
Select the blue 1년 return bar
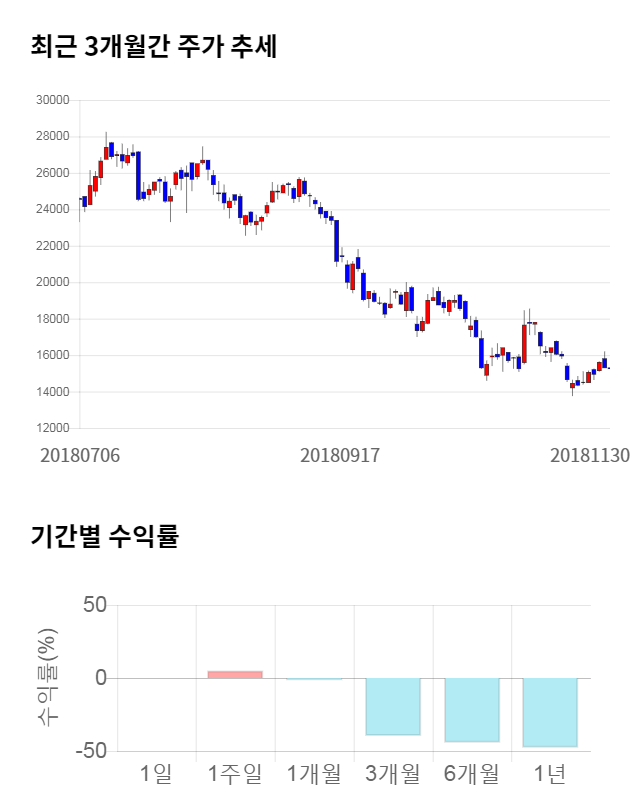pyautogui.click(x=550, y=712)
